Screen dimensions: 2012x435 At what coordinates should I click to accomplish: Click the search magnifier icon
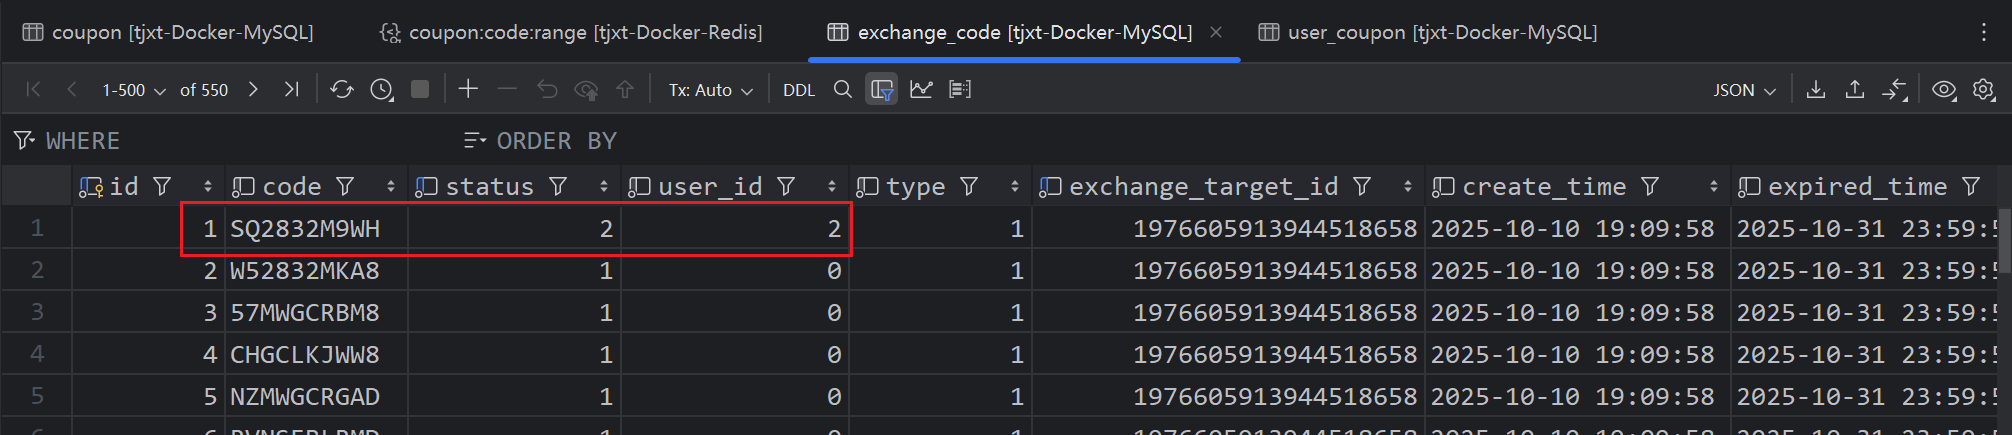[x=843, y=89]
